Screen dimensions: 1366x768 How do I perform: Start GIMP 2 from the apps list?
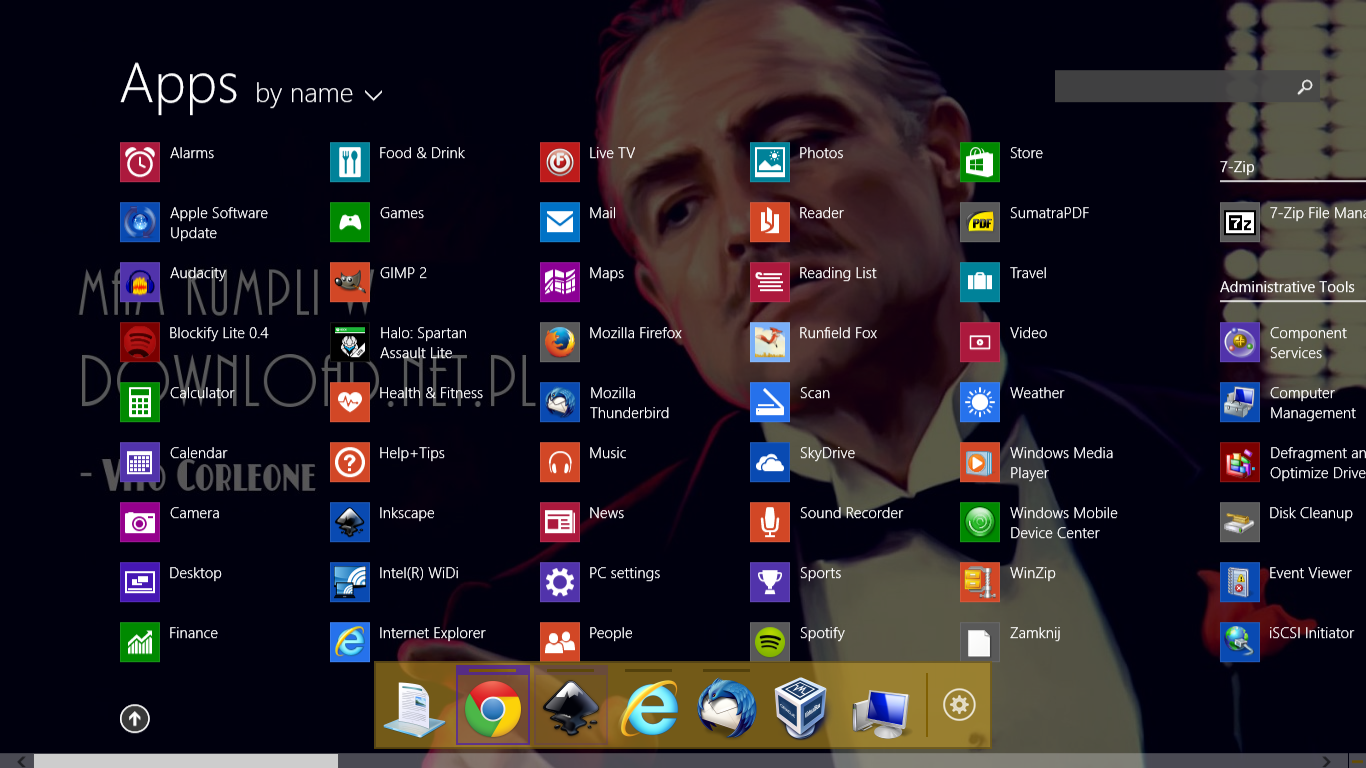pos(350,282)
